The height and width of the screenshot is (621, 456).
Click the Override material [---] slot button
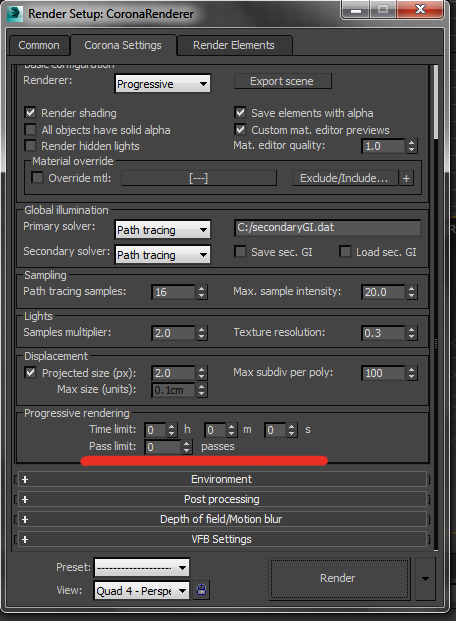199,178
